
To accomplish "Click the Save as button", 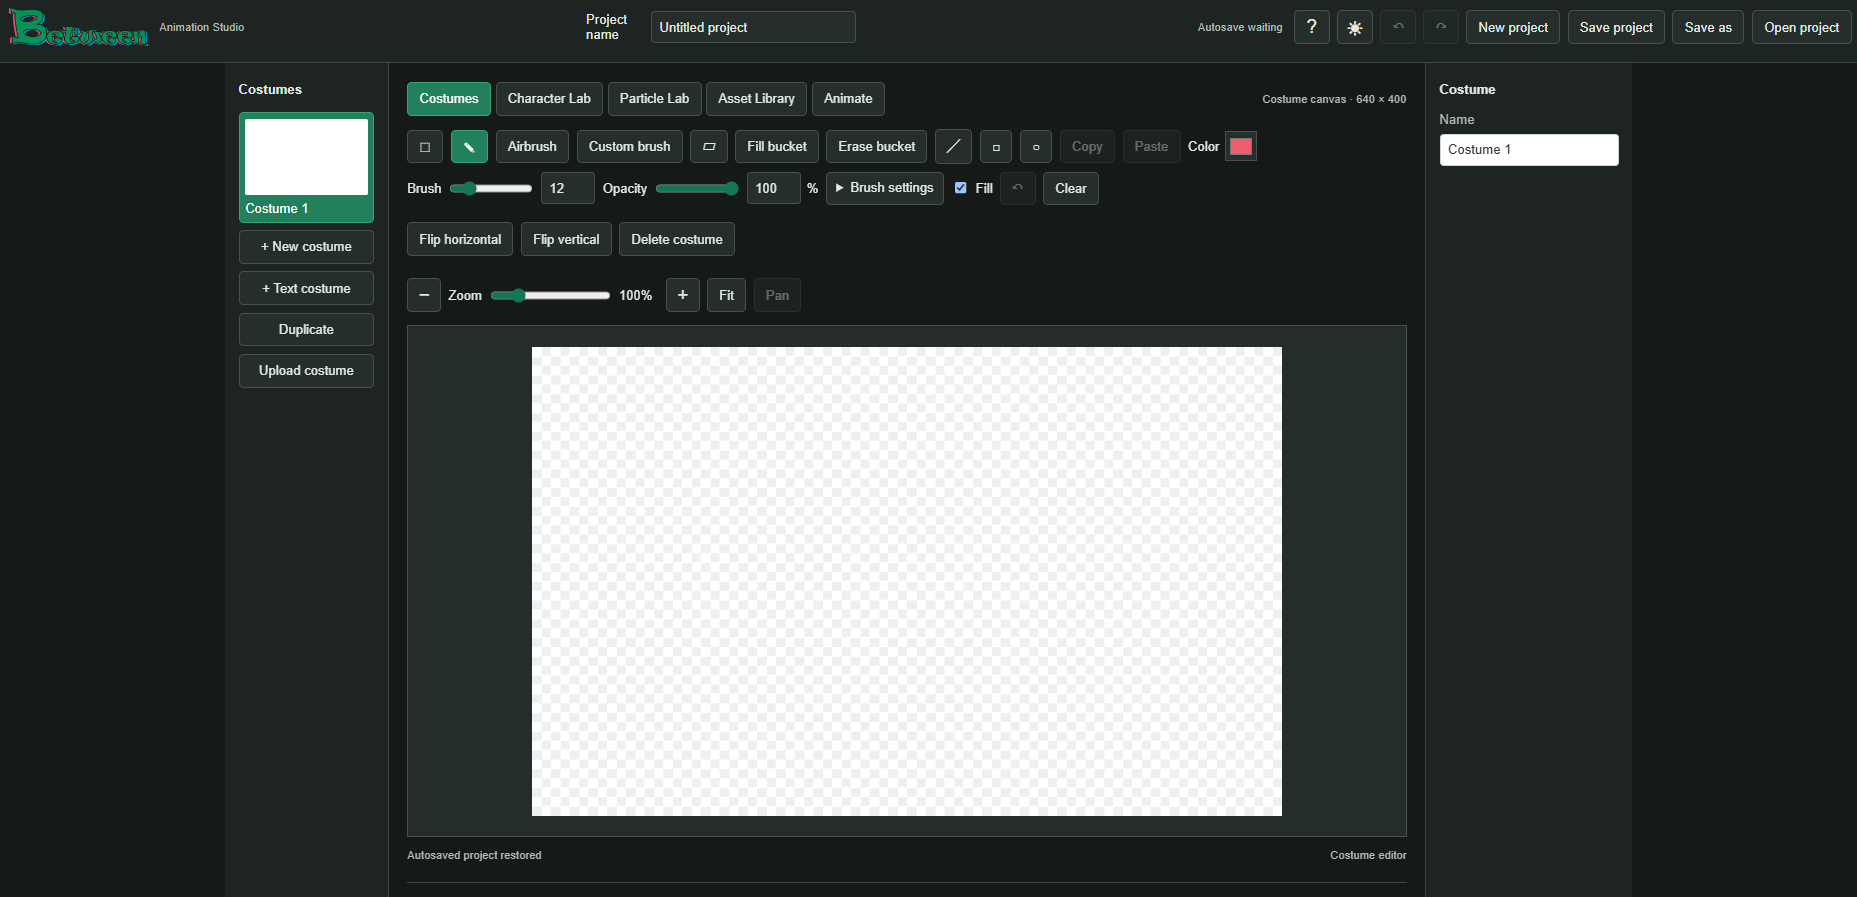I will click(1708, 27).
